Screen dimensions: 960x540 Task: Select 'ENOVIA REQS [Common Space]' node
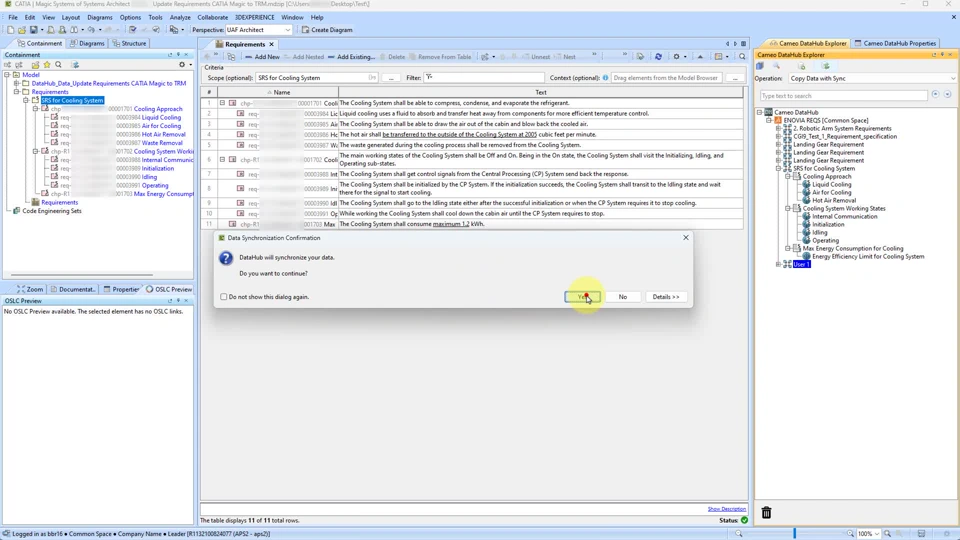tap(826, 121)
